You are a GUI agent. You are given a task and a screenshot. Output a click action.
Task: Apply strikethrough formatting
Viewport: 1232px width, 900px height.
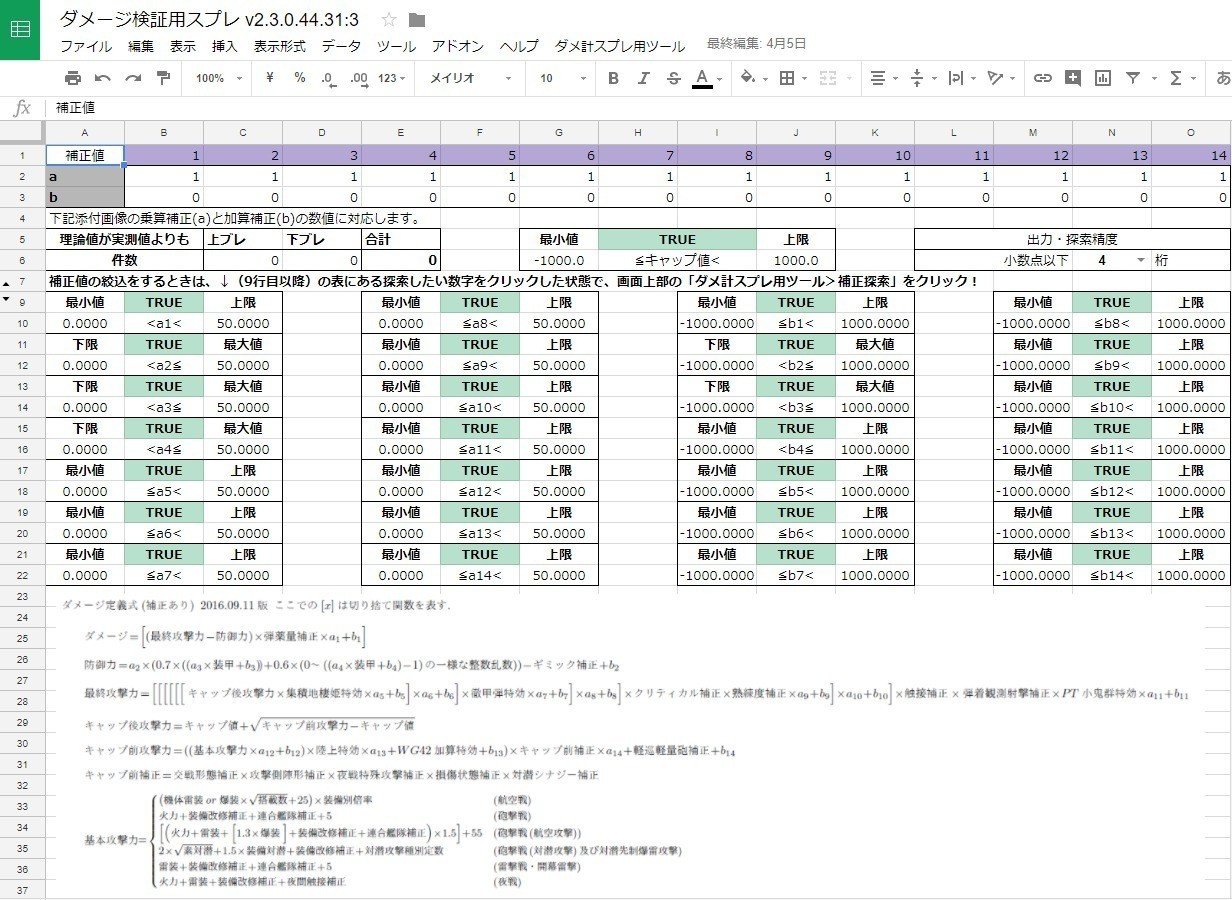(673, 78)
